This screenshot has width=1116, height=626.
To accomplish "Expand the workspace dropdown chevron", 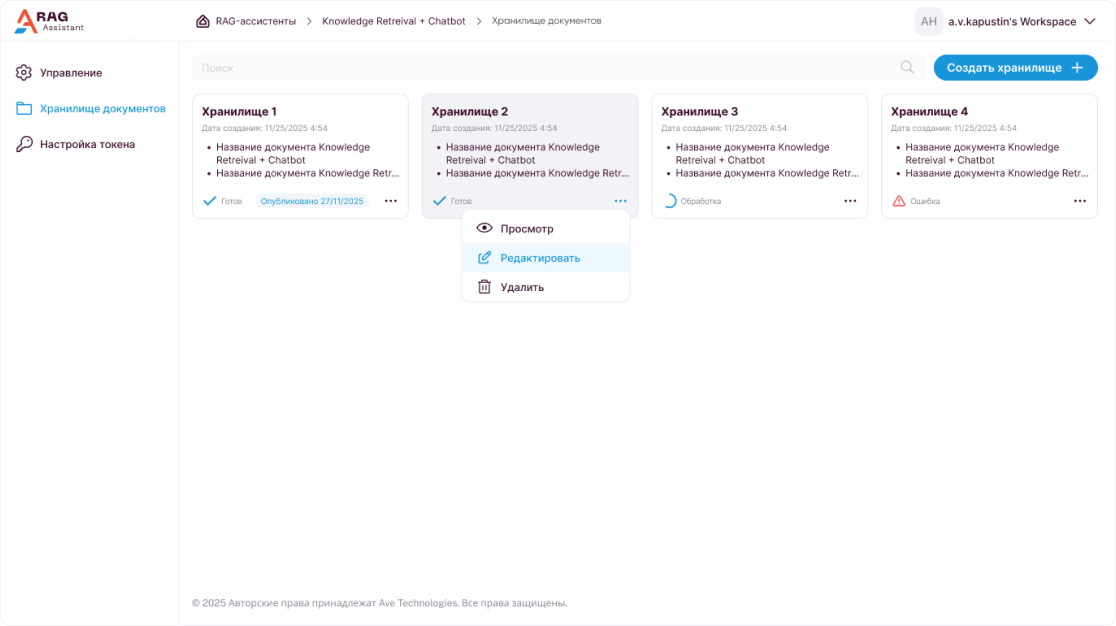I will pyautogui.click(x=1090, y=21).
